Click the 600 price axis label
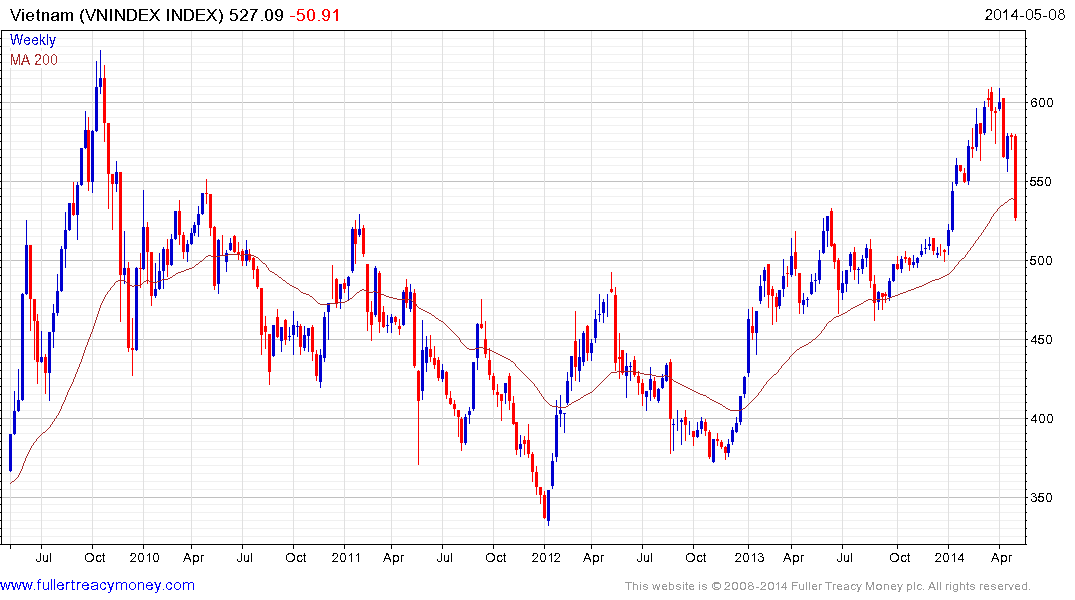The height and width of the screenshot is (600, 1075). pos(1041,103)
